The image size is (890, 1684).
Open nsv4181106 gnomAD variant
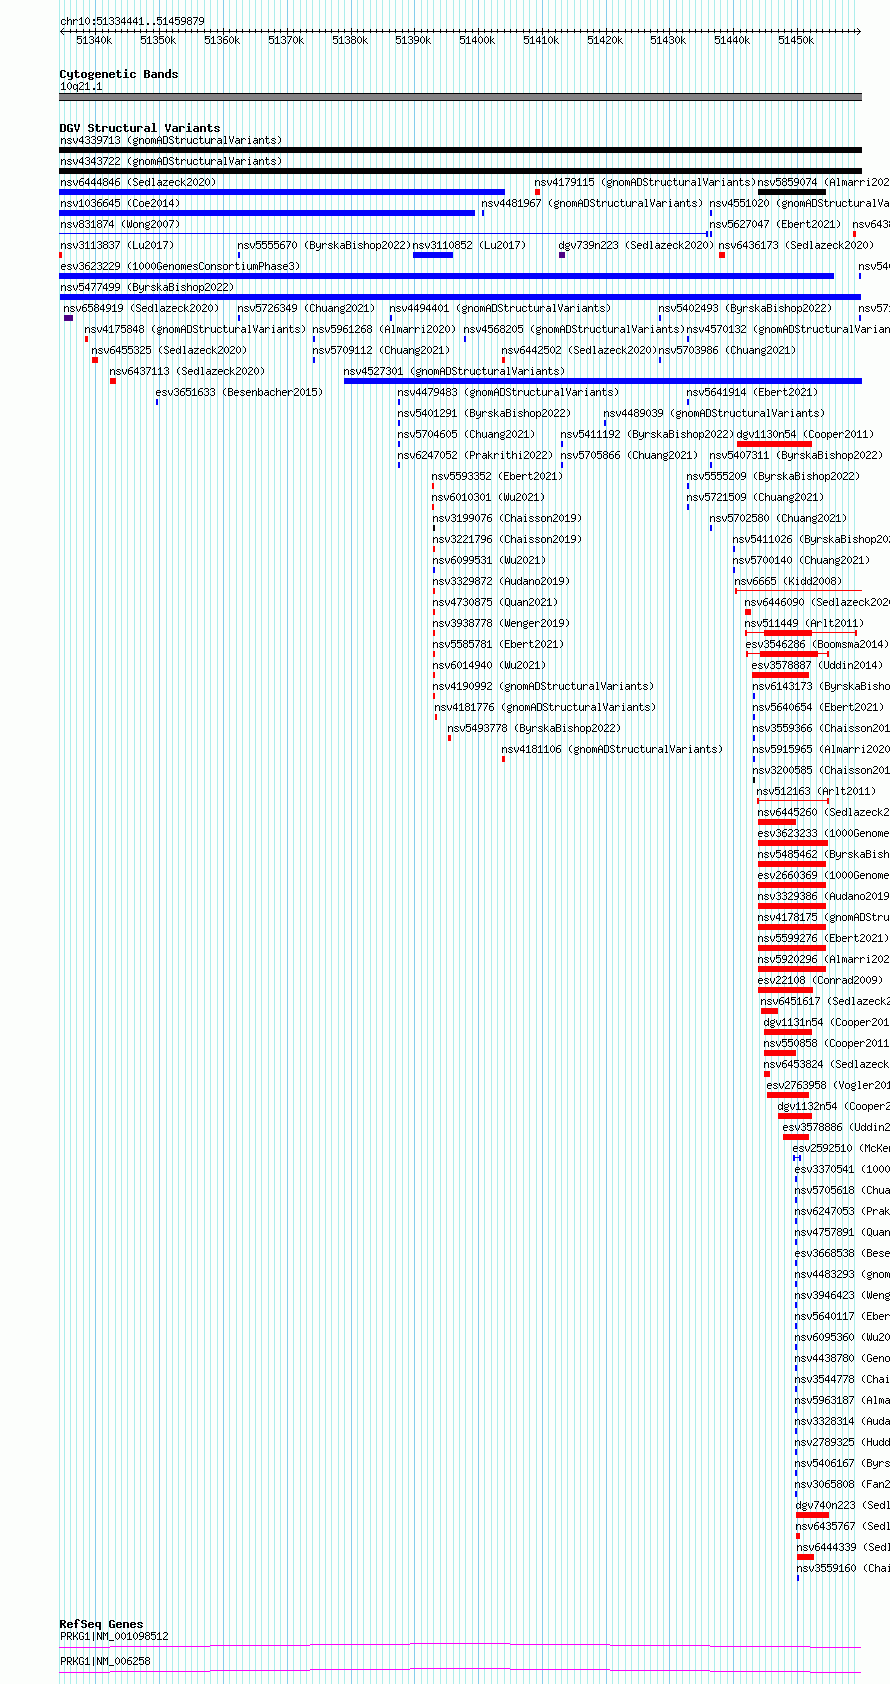point(612,749)
